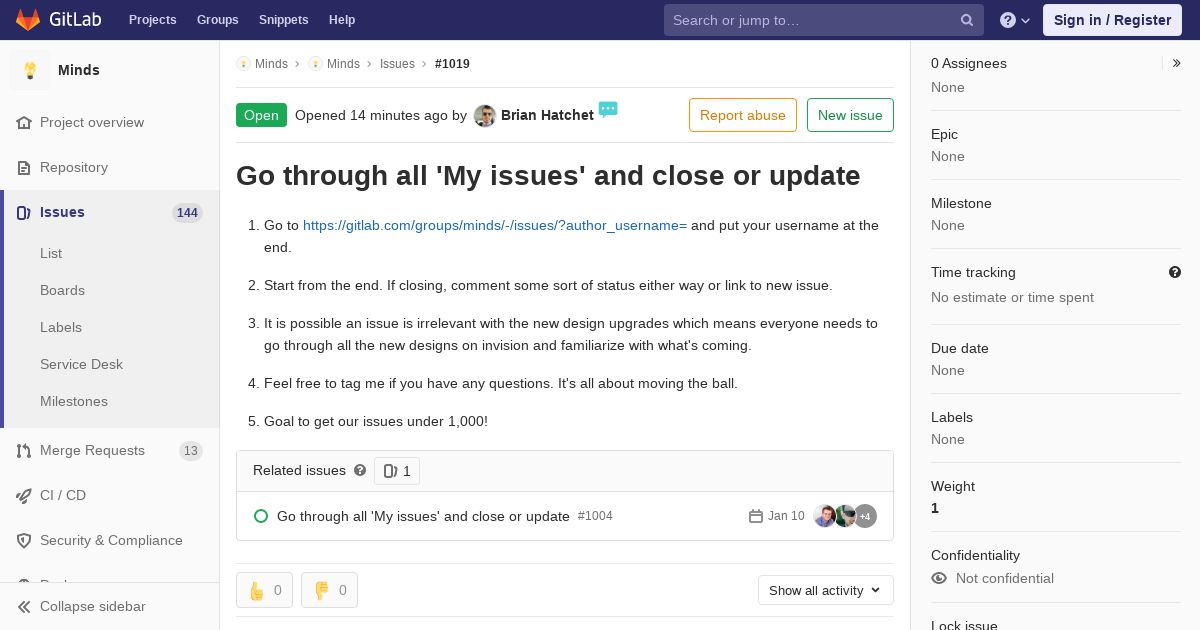
Task: Click the #1019 breadcrumb
Action: coord(452,63)
